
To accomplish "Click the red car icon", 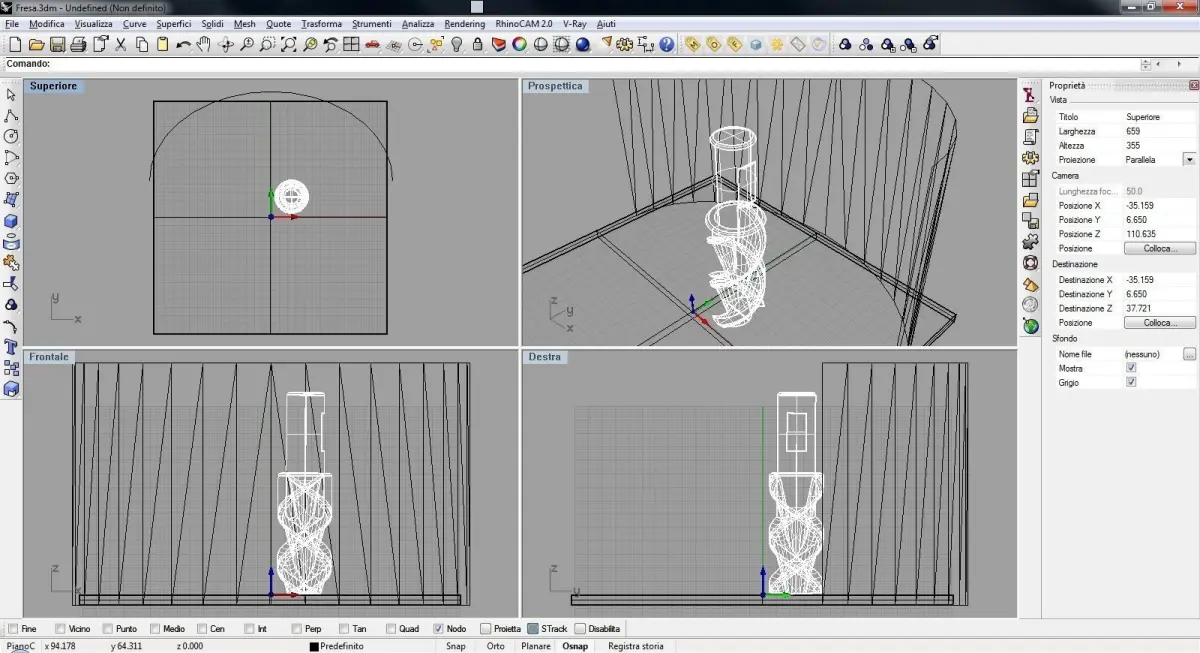I will coord(372,44).
